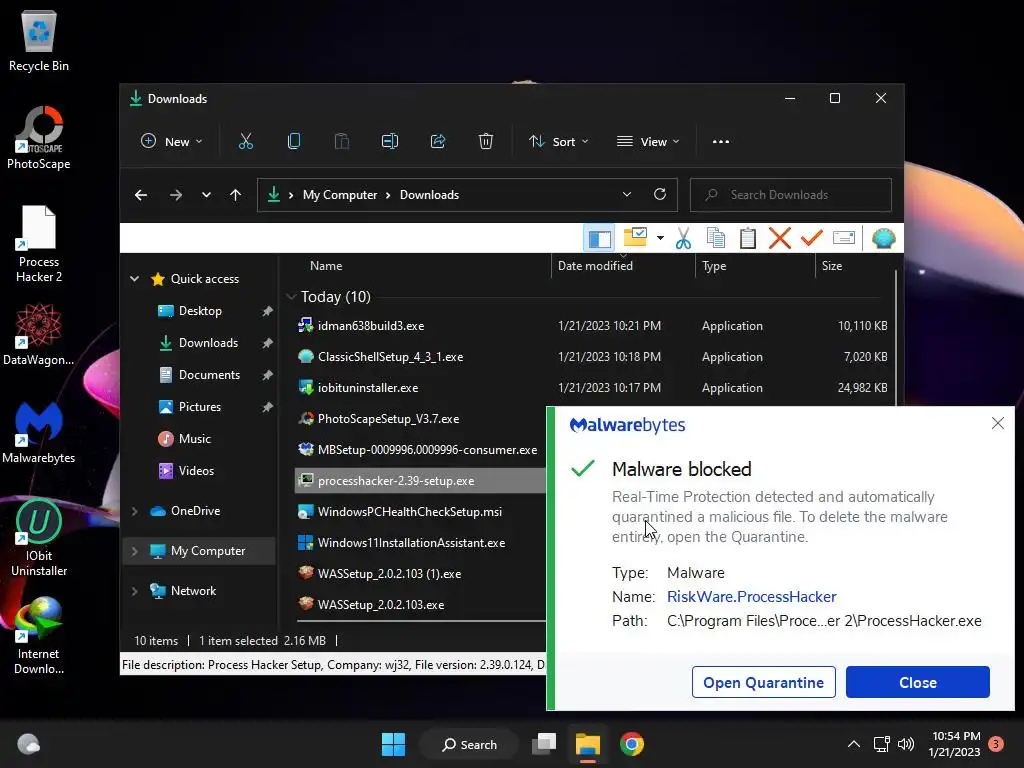Image resolution: width=1024 pixels, height=768 pixels.
Task: Click the Size column header
Action: 831,266
